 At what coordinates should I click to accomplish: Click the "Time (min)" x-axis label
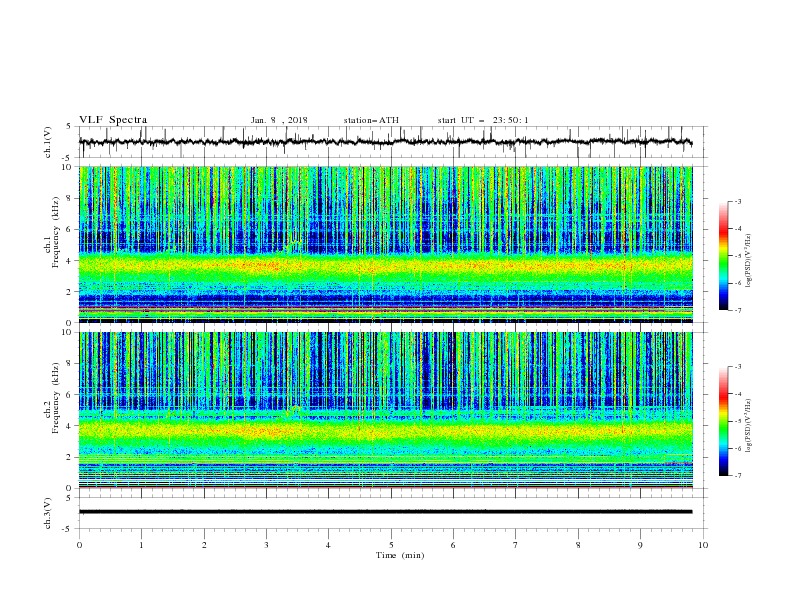click(x=400, y=555)
